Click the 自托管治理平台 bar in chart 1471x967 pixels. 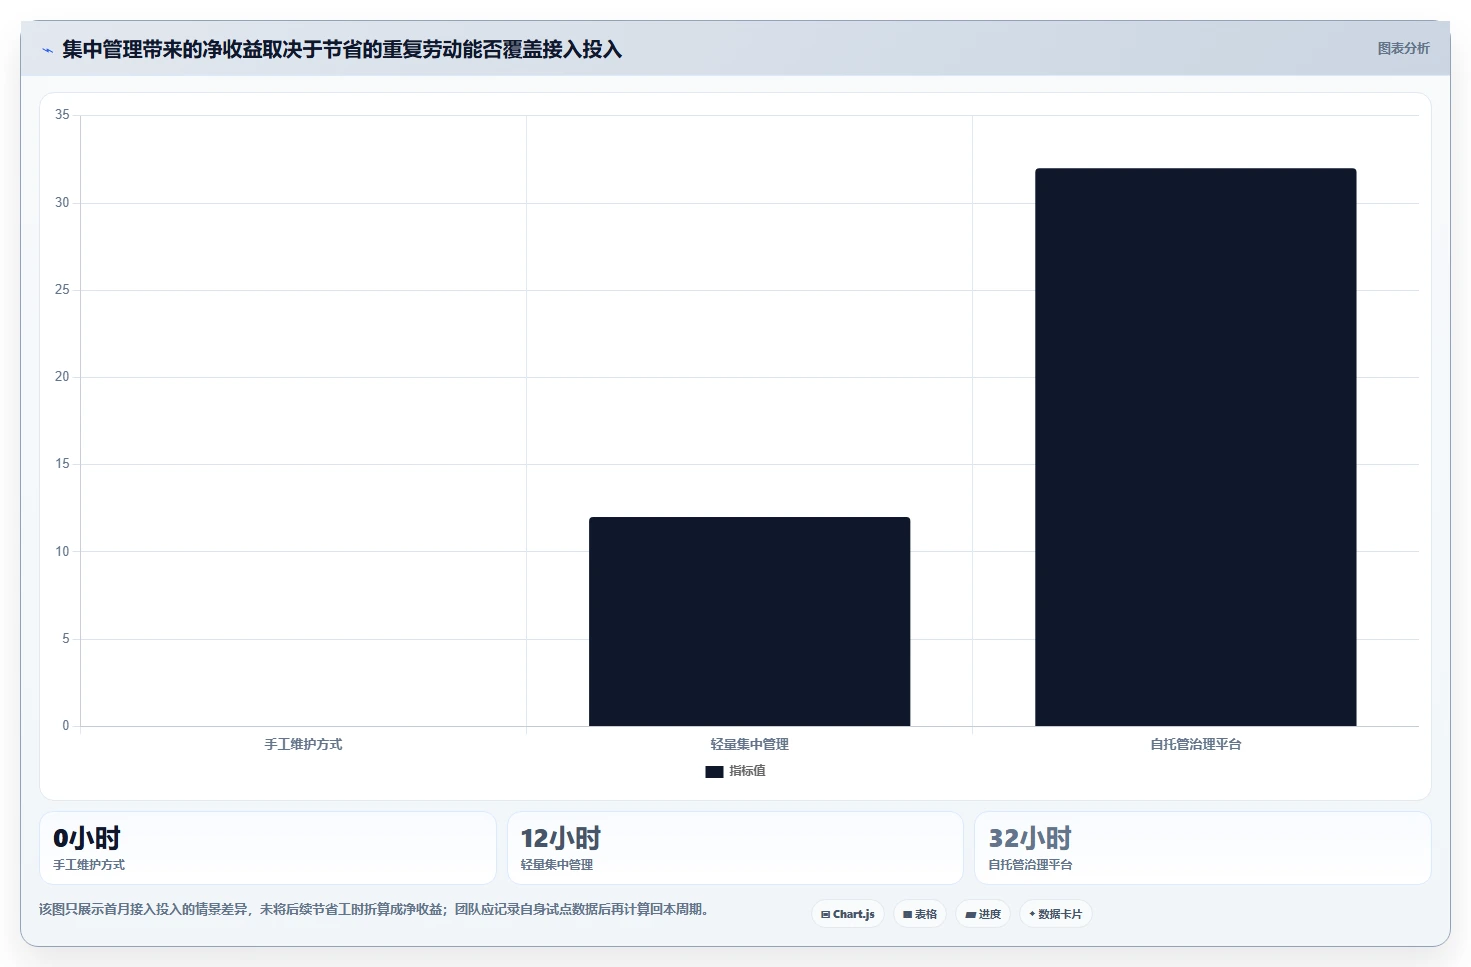pyautogui.click(x=1195, y=447)
